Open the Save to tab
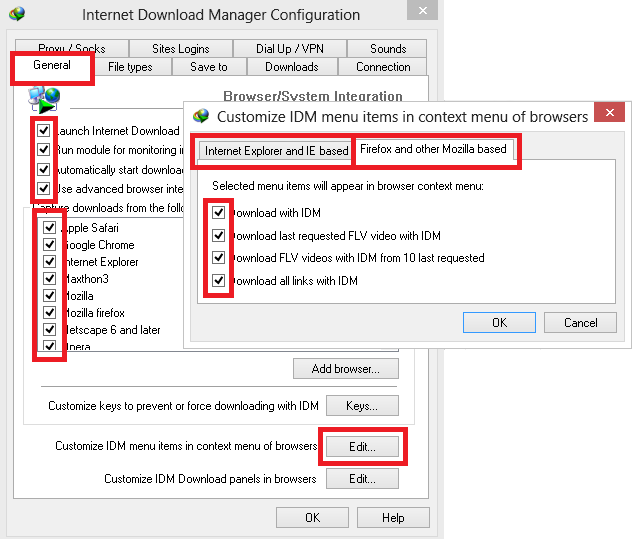 [x=209, y=67]
